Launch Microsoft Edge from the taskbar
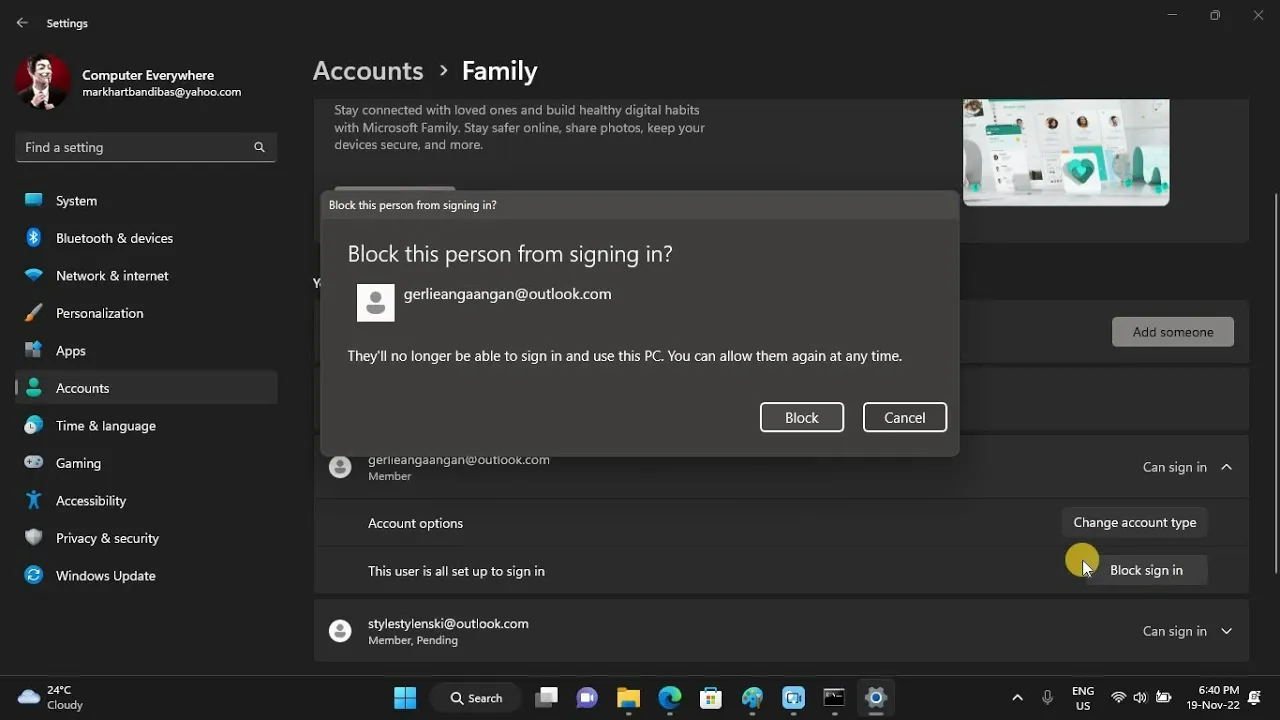Viewport: 1280px width, 720px height. (x=670, y=698)
